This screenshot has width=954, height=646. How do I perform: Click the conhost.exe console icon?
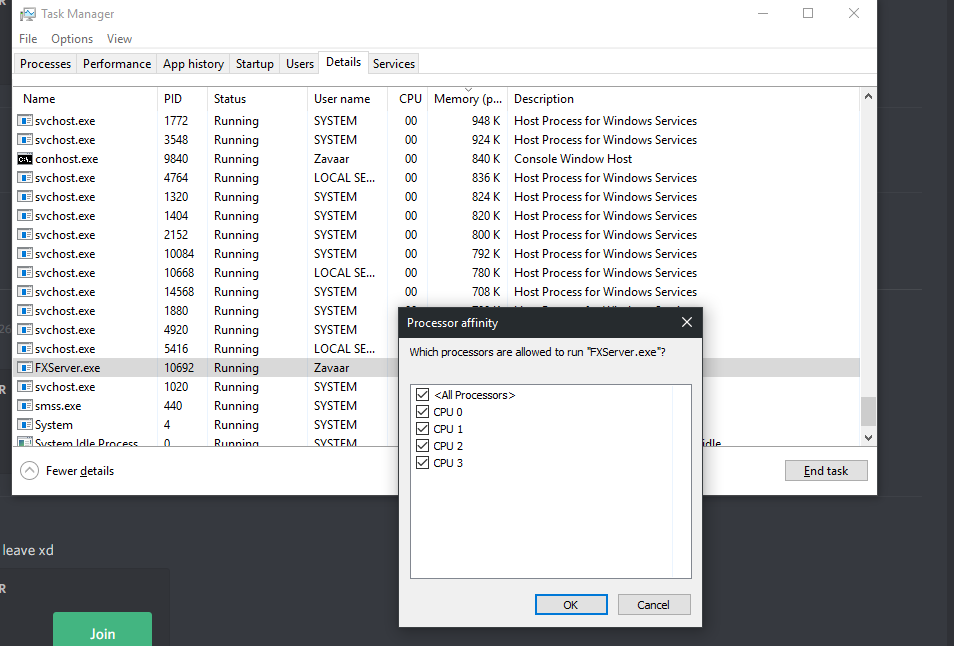[x=25, y=159]
